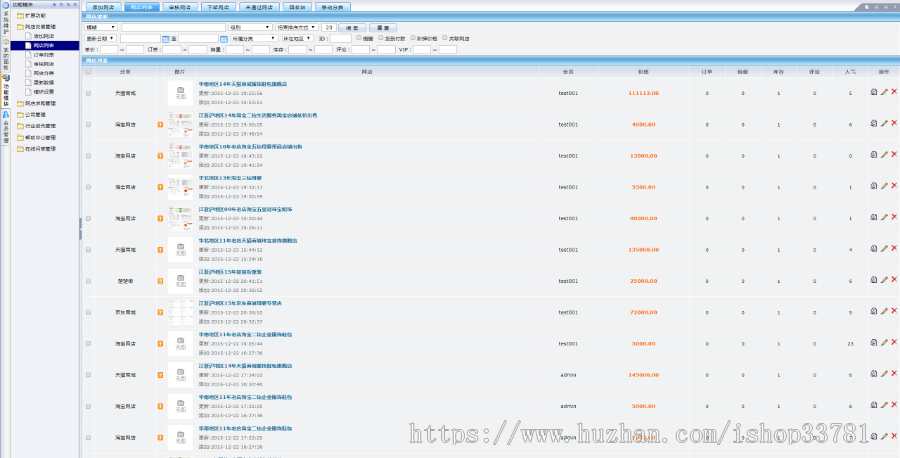Open the 结果排序方式 sort-order dropdown
The width and height of the screenshot is (900, 458).
pos(297,27)
